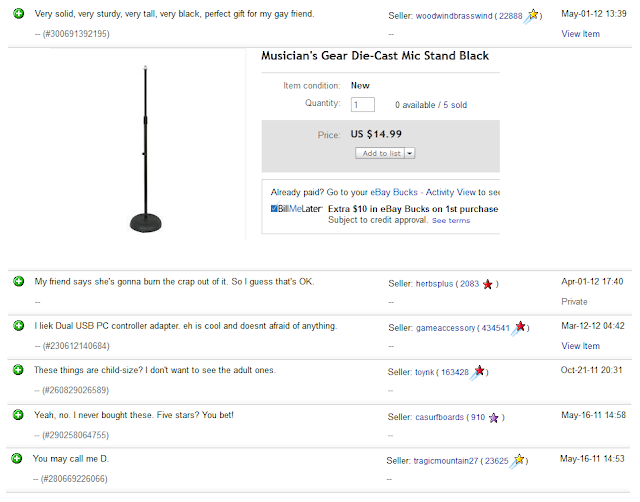Click green plus icon beside mic stand feedback
Viewport: 640px width, 502px height.
point(18,14)
